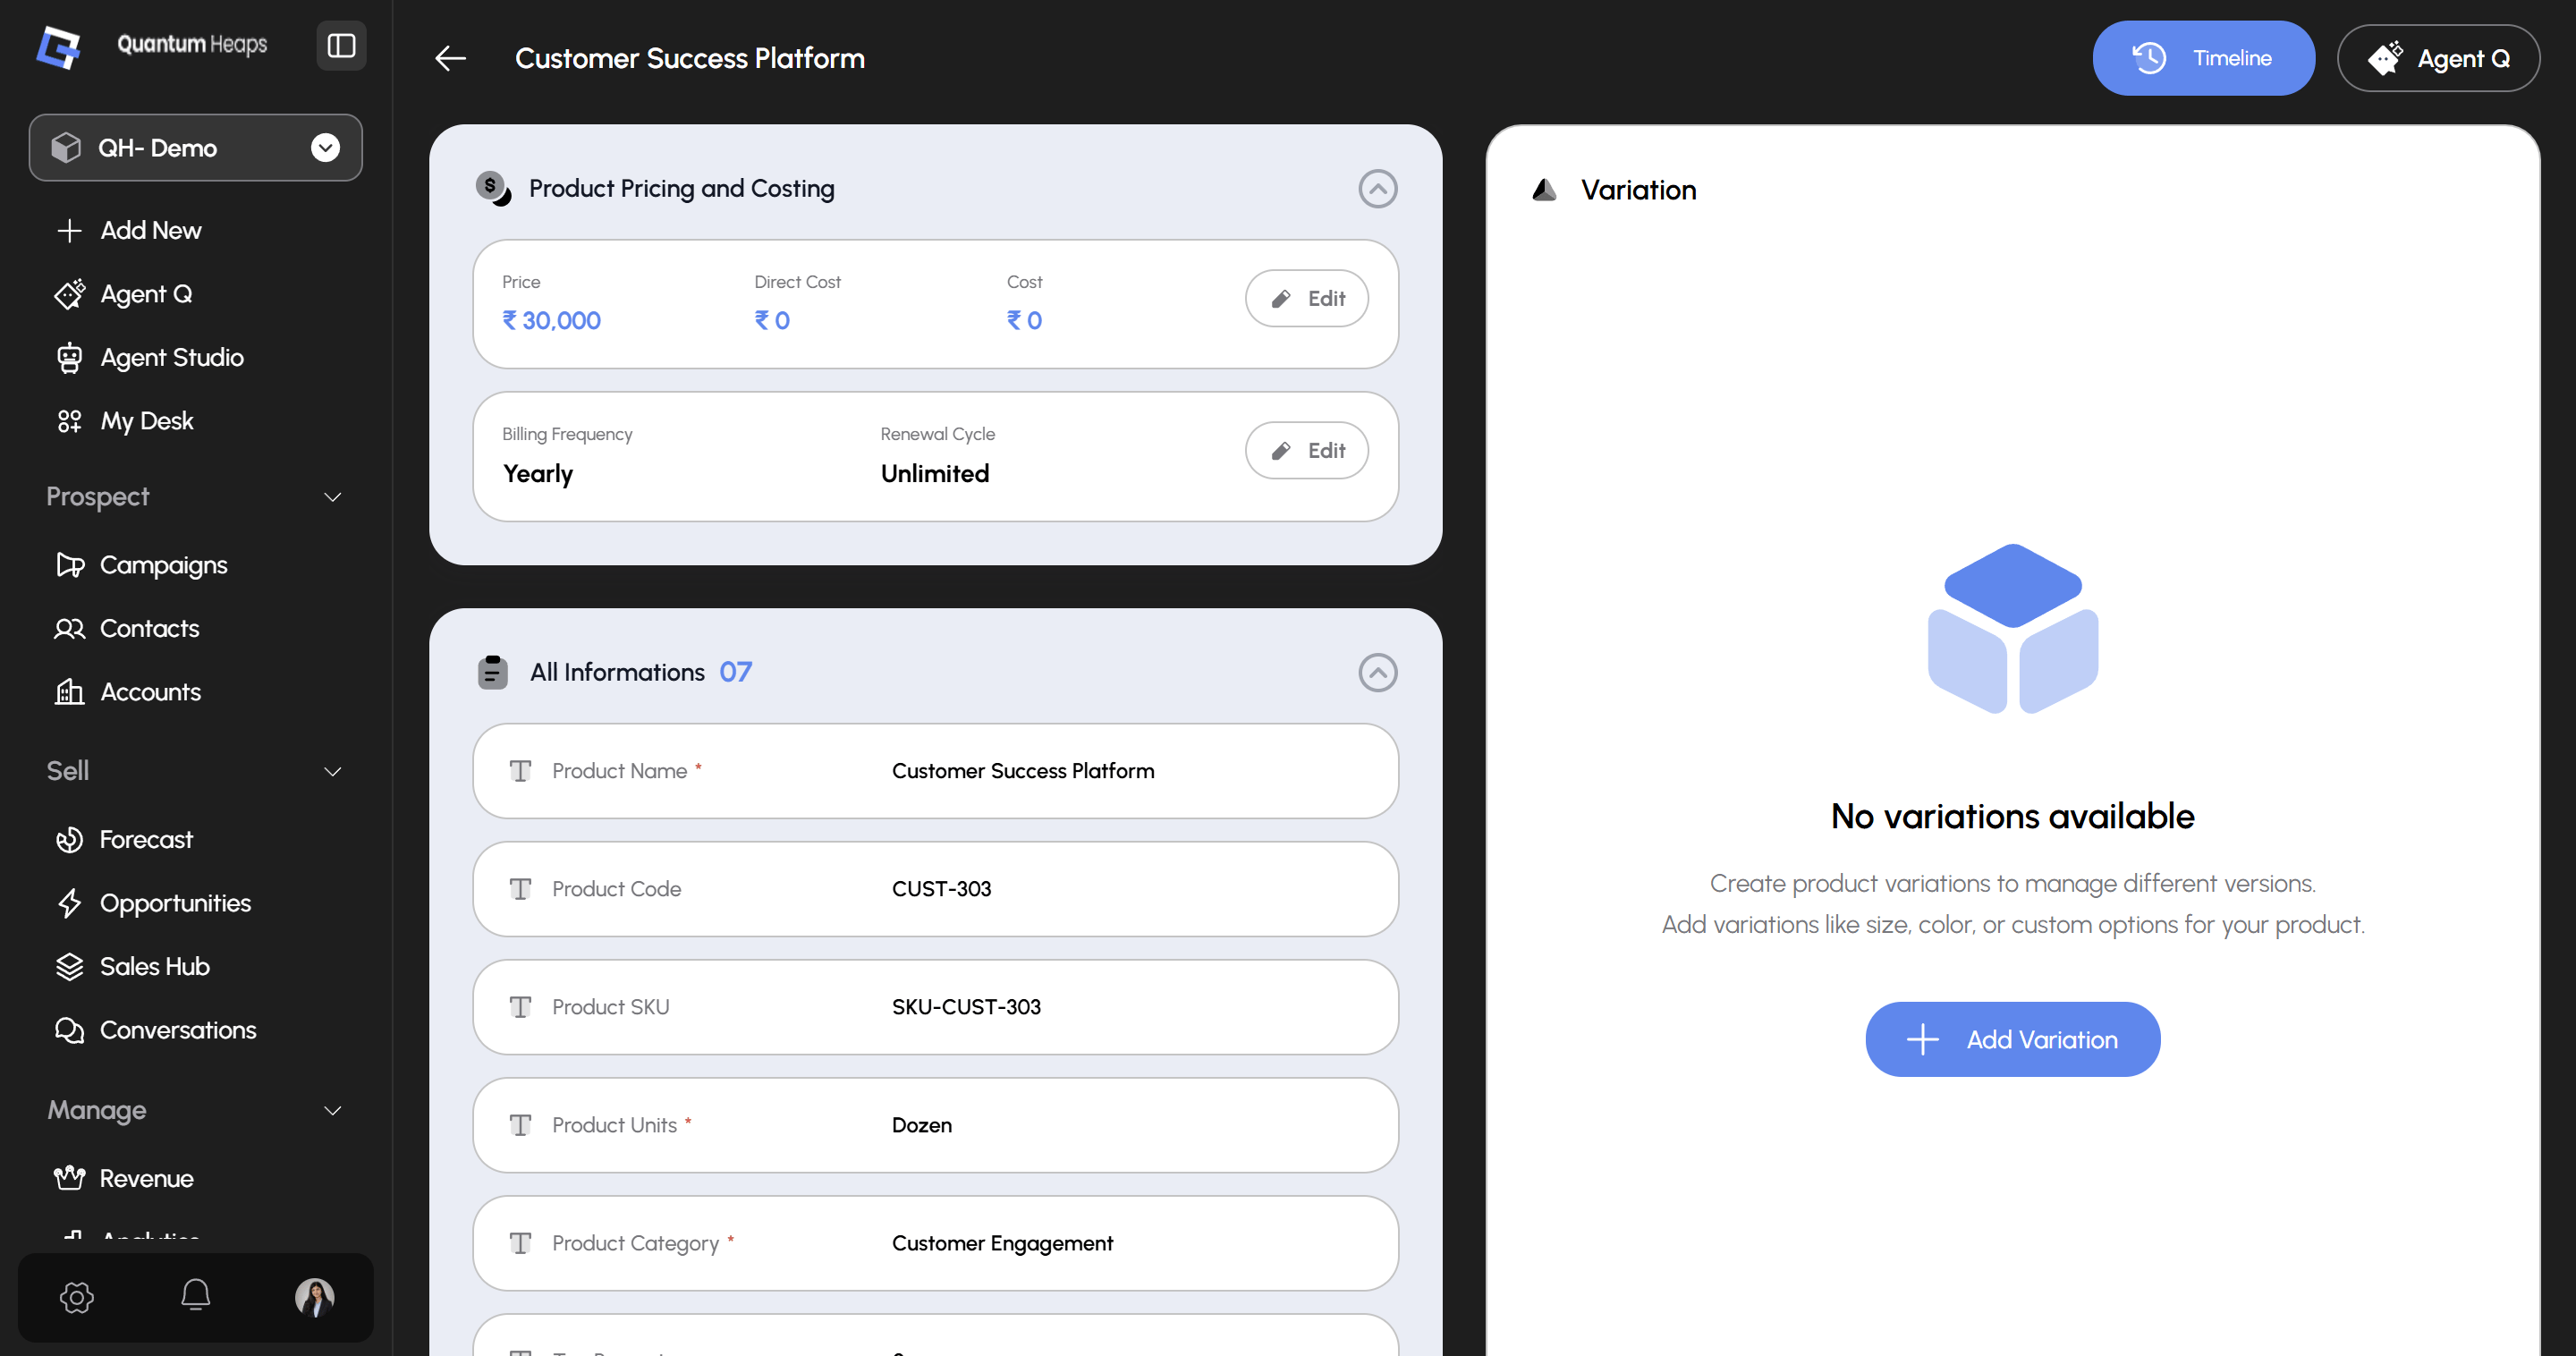The height and width of the screenshot is (1356, 2576).
Task: Collapse the All Informations panel
Action: 1377,672
